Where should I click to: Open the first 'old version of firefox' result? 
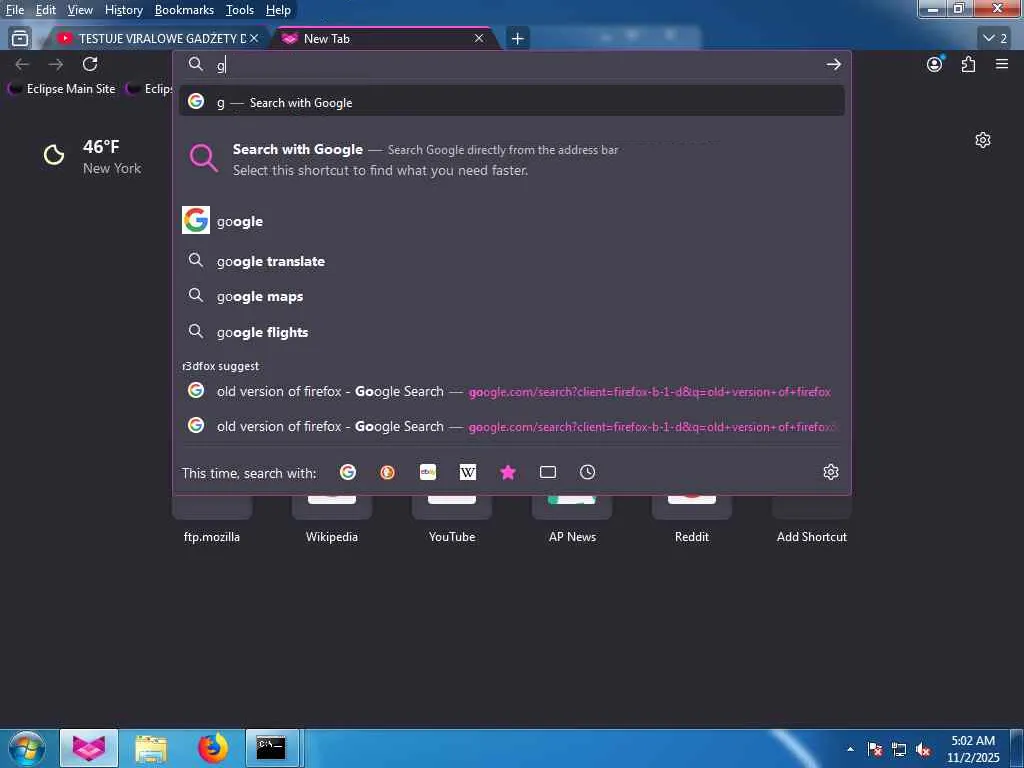512,391
